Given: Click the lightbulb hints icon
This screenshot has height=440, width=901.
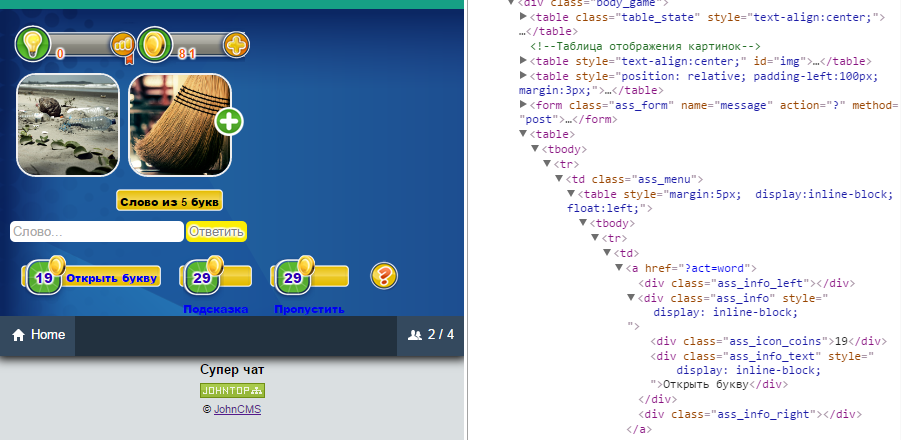Looking at the screenshot, I should pyautogui.click(x=32, y=44).
